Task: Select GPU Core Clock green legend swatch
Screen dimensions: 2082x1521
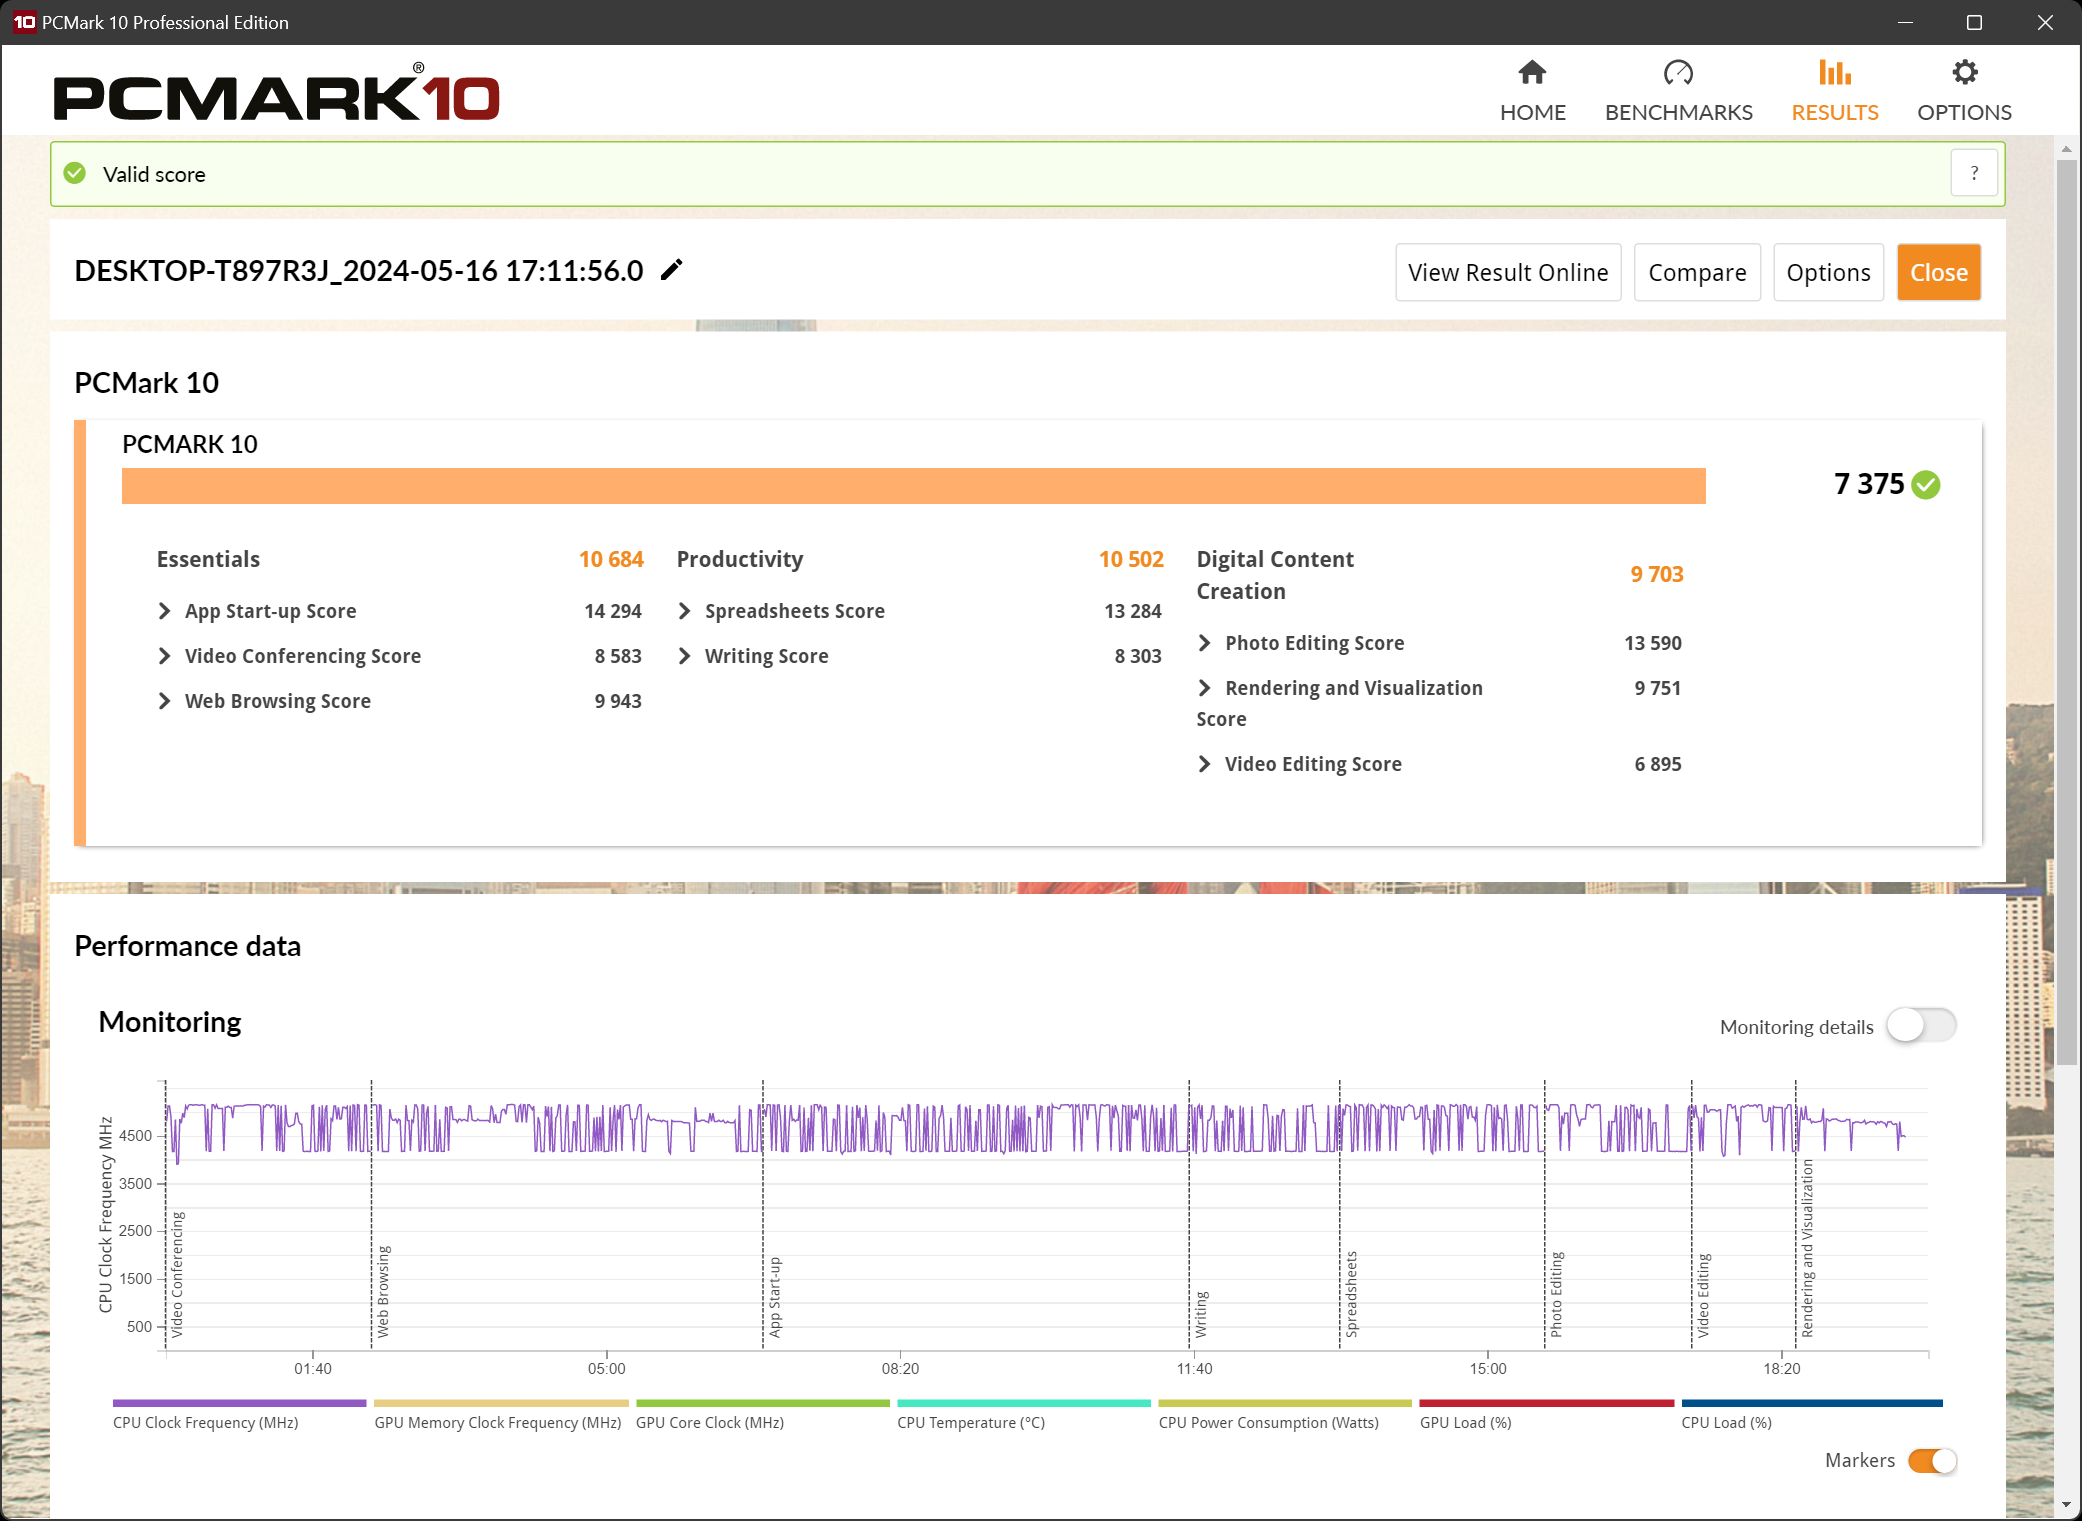Action: [763, 1403]
